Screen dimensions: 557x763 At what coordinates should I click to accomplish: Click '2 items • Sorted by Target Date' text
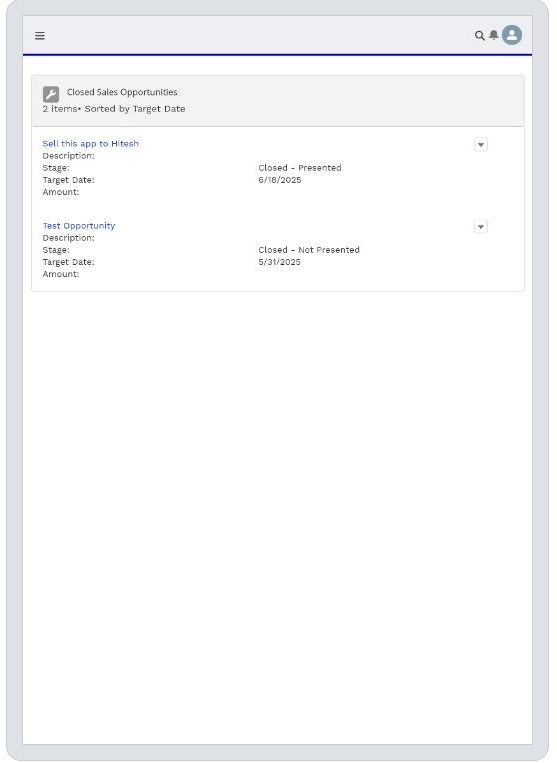coord(114,109)
